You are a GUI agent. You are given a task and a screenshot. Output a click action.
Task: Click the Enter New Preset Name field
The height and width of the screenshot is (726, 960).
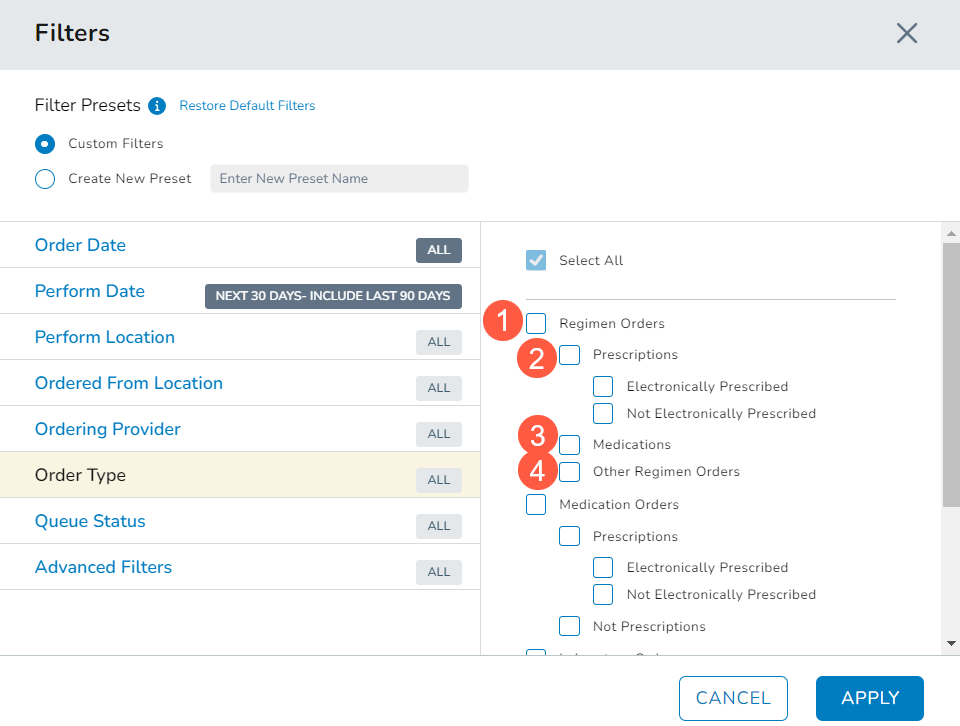pyautogui.click(x=339, y=179)
